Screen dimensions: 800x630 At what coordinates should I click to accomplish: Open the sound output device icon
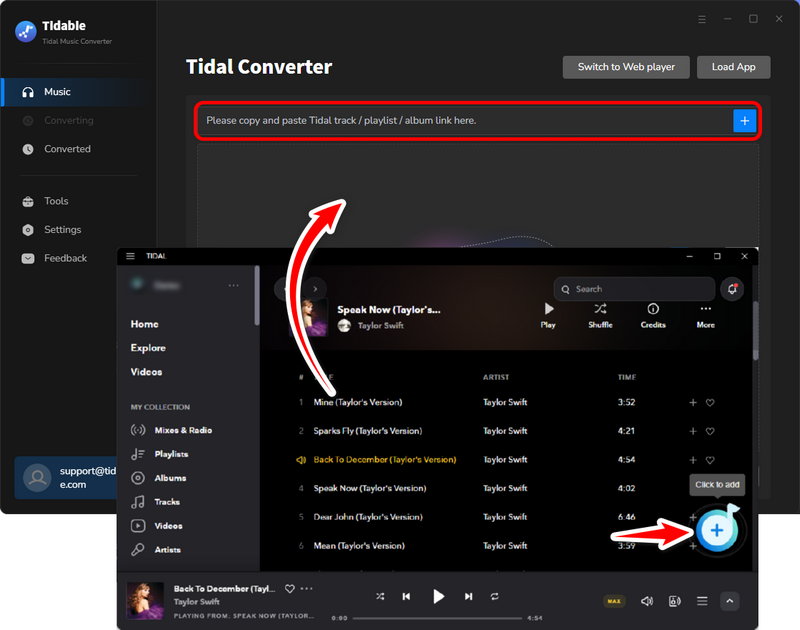click(x=674, y=601)
